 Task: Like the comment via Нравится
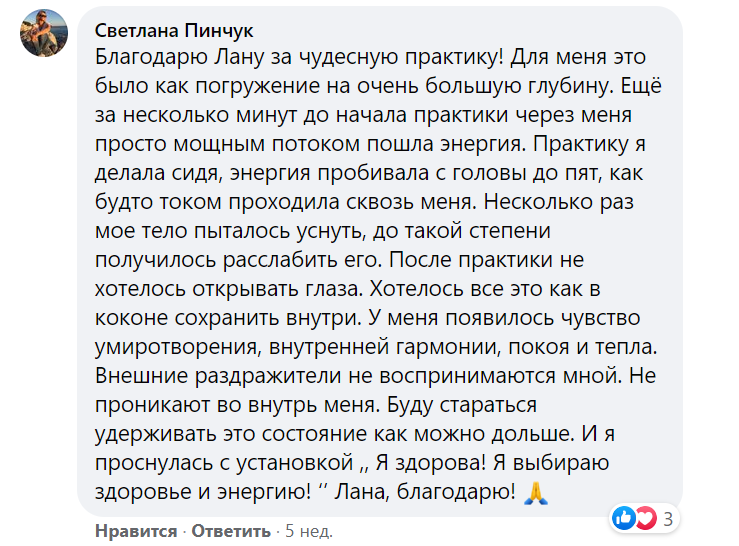[x=136, y=531]
